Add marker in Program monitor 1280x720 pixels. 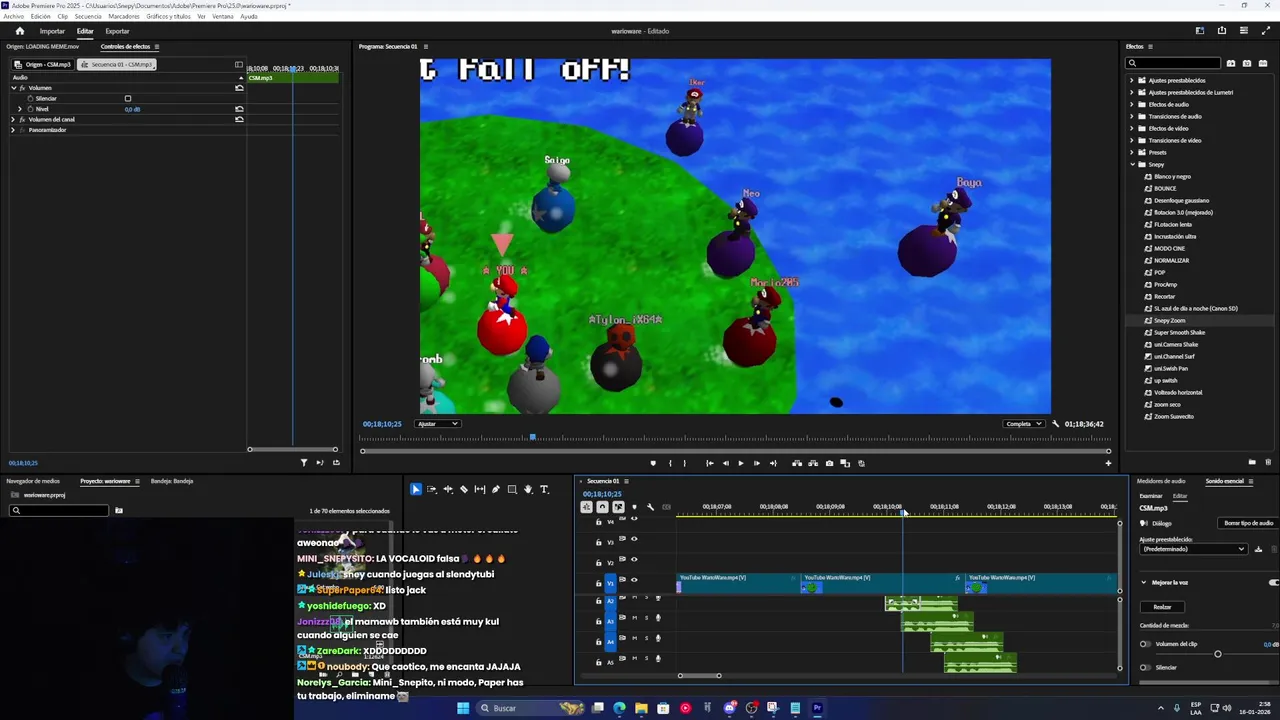pos(653,463)
